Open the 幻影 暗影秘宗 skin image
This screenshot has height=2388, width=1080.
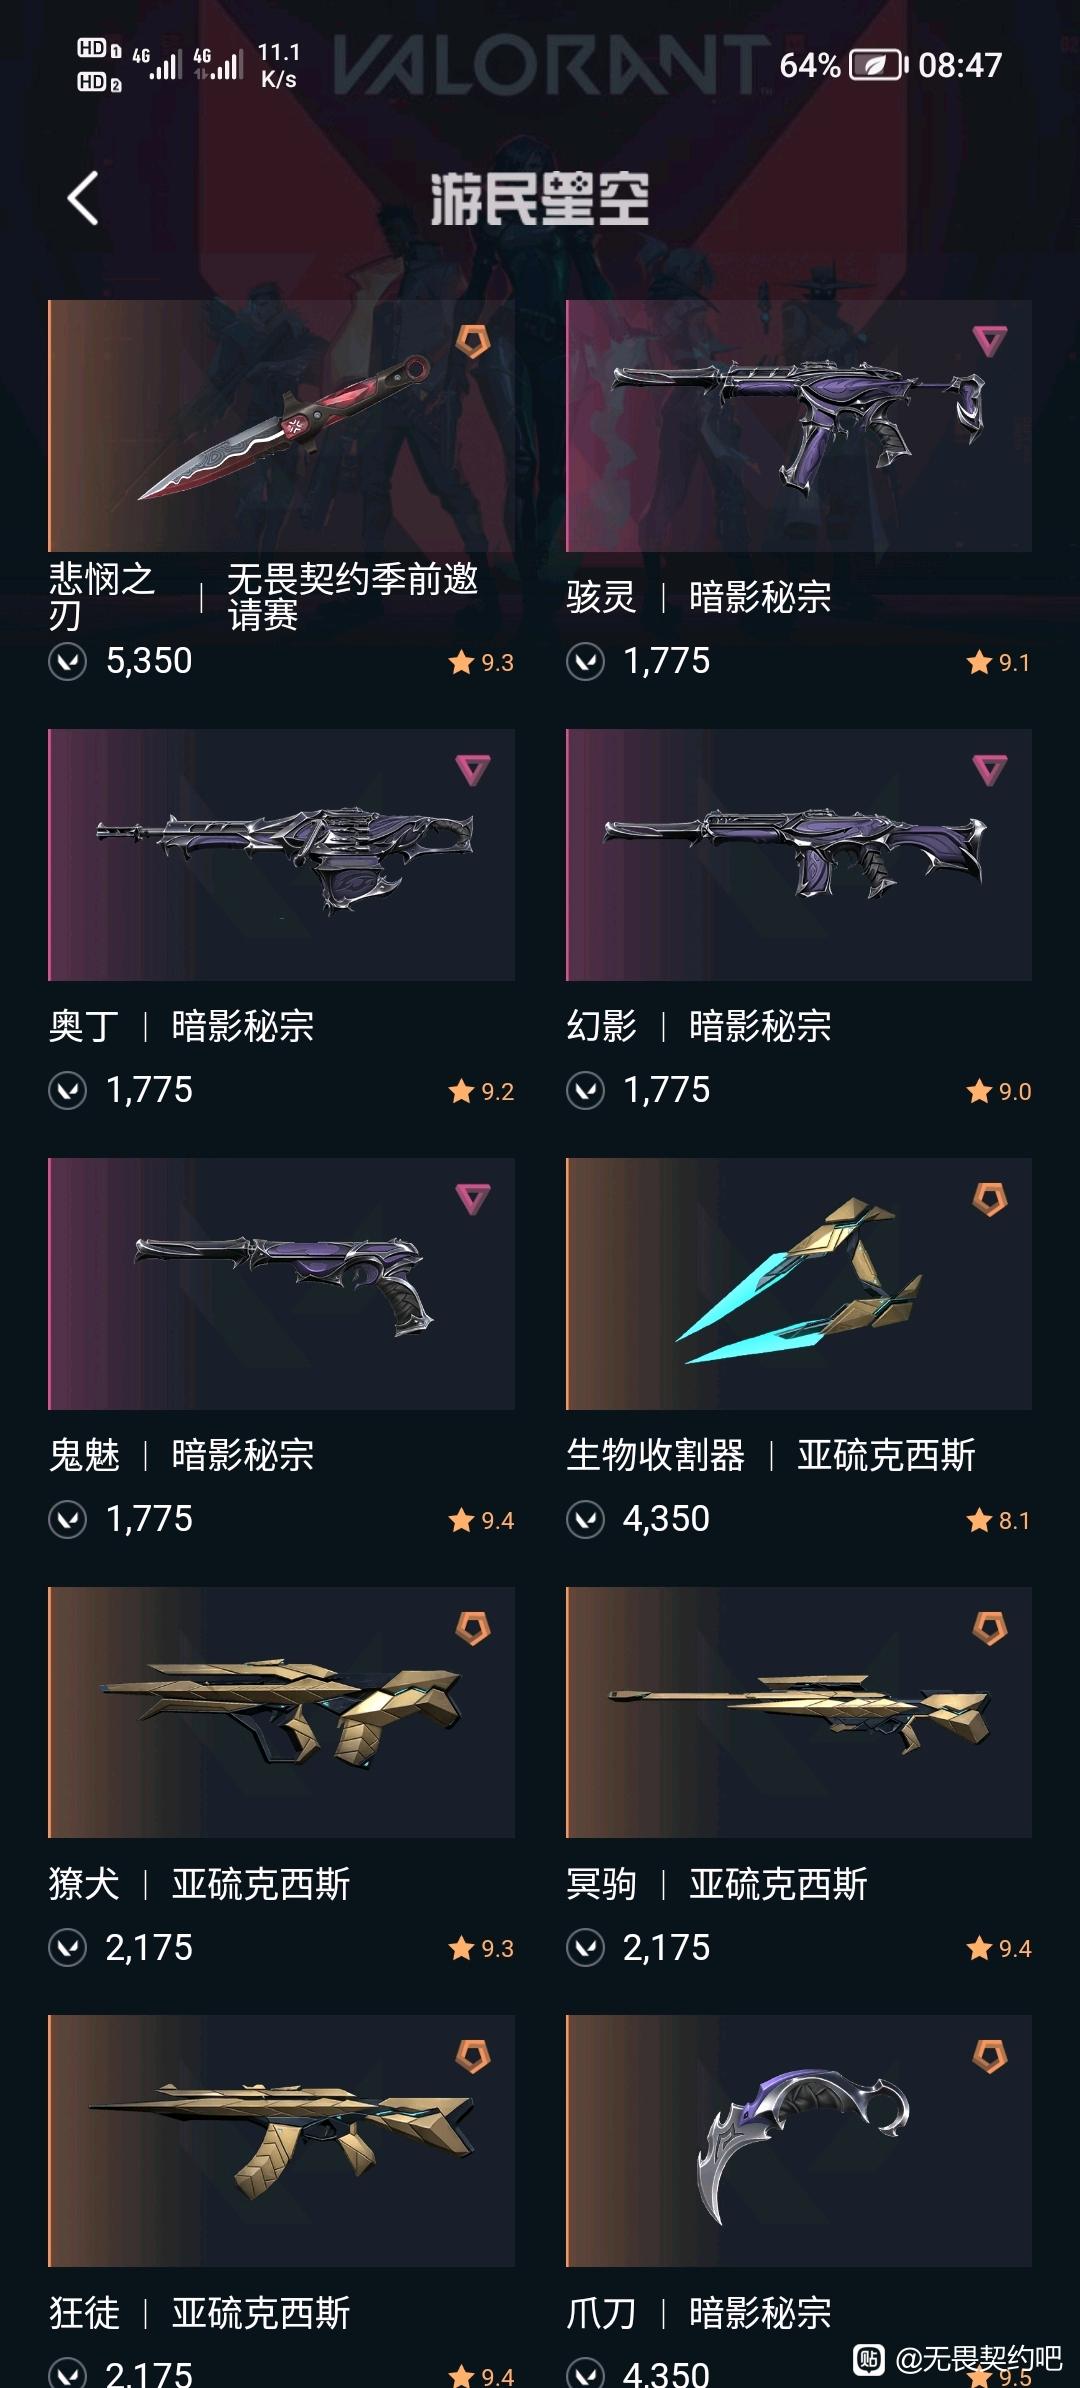799,855
